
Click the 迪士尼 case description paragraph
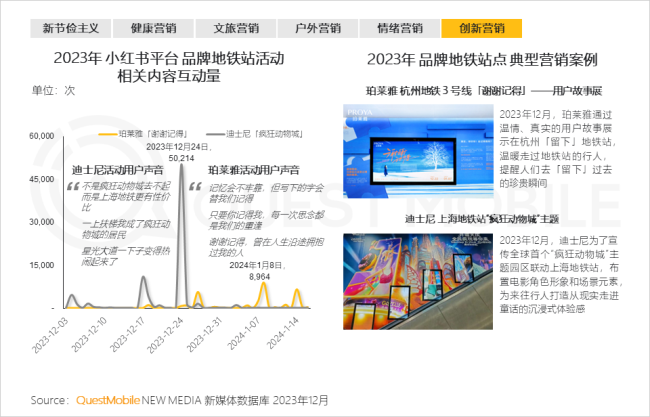560,275
